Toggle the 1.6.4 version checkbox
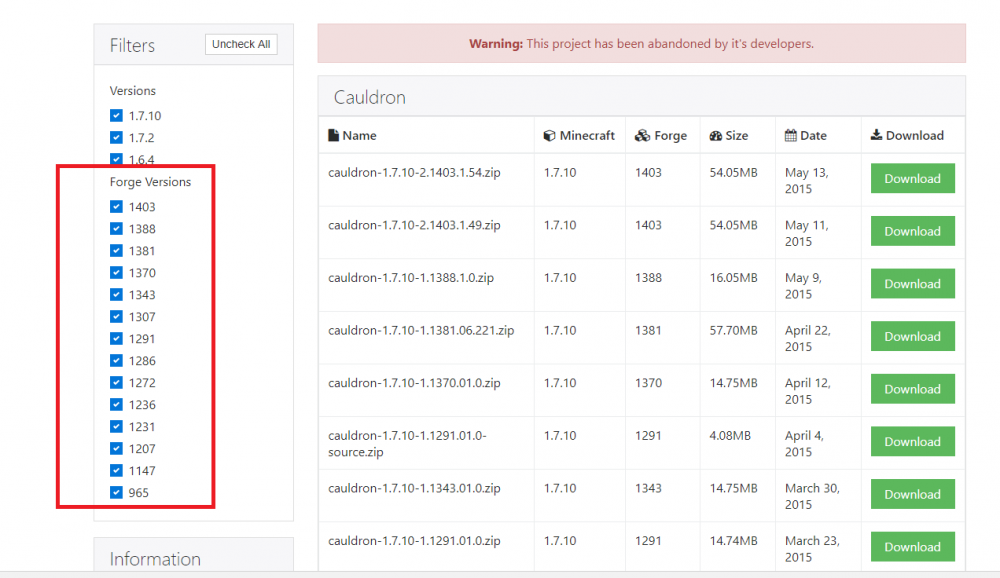Image resolution: width=1000 pixels, height=578 pixels. (x=116, y=159)
